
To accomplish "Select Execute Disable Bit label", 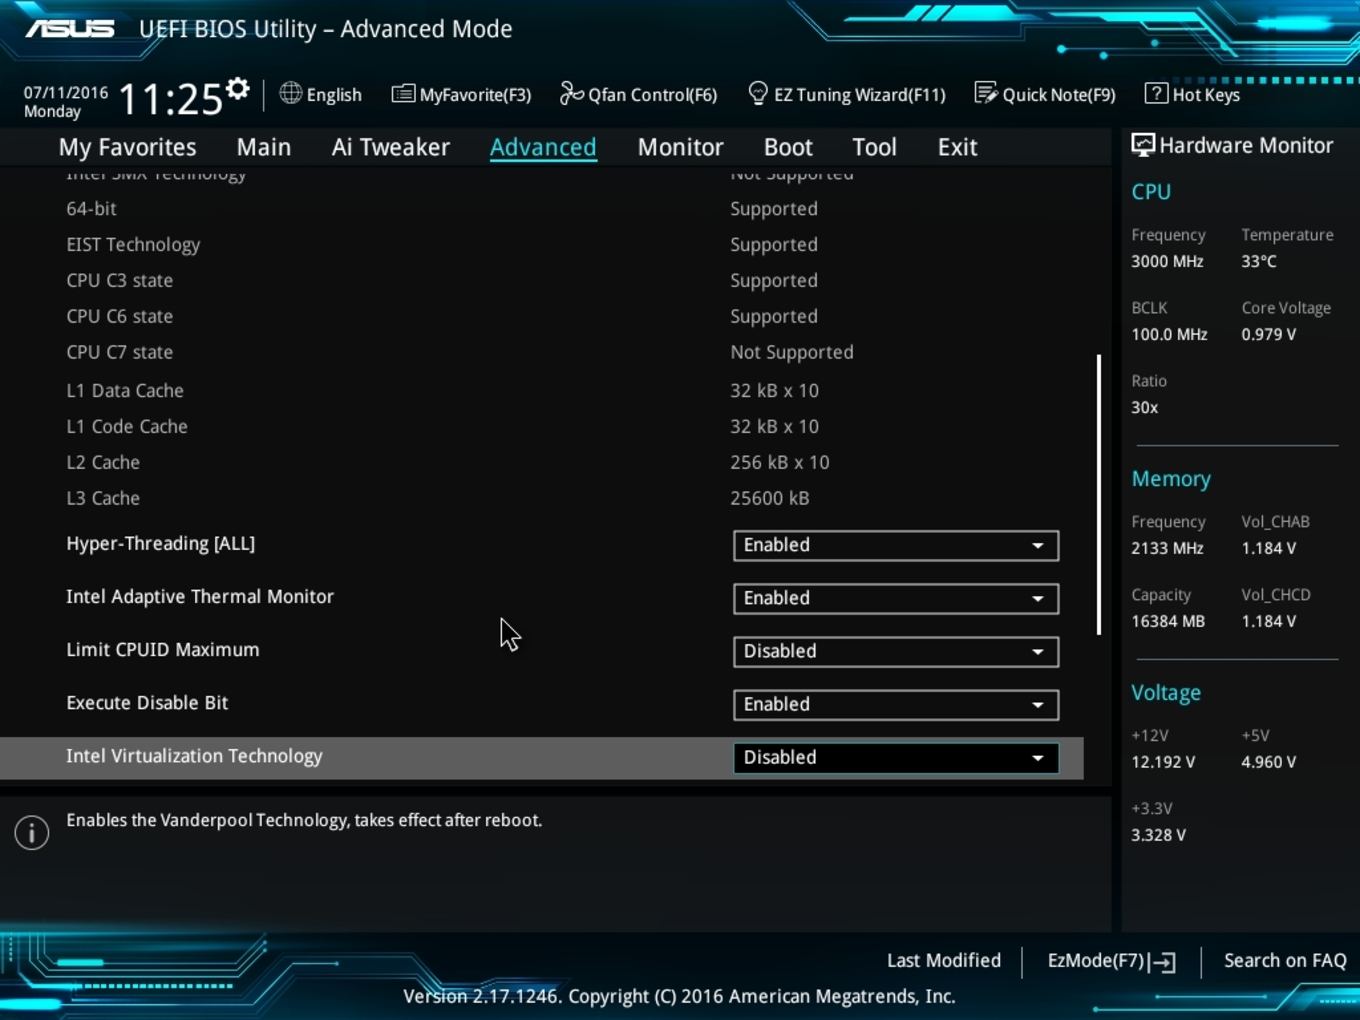I will (x=147, y=702).
